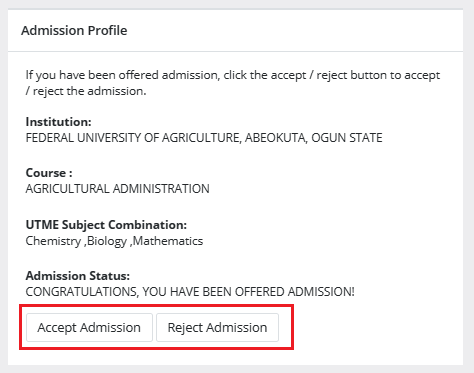This screenshot has height=373, width=474.
Task: Click the word ADMINISTRATION in course name
Action: pos(161,189)
